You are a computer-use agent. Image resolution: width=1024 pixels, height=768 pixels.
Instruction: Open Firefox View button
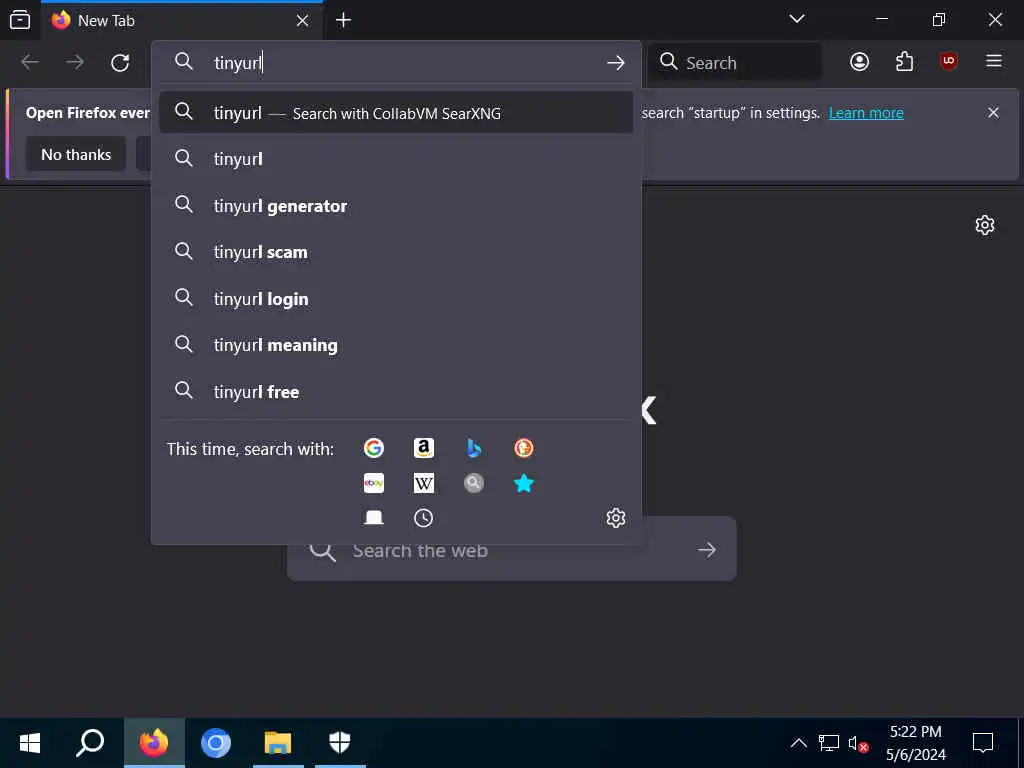[x=20, y=20]
